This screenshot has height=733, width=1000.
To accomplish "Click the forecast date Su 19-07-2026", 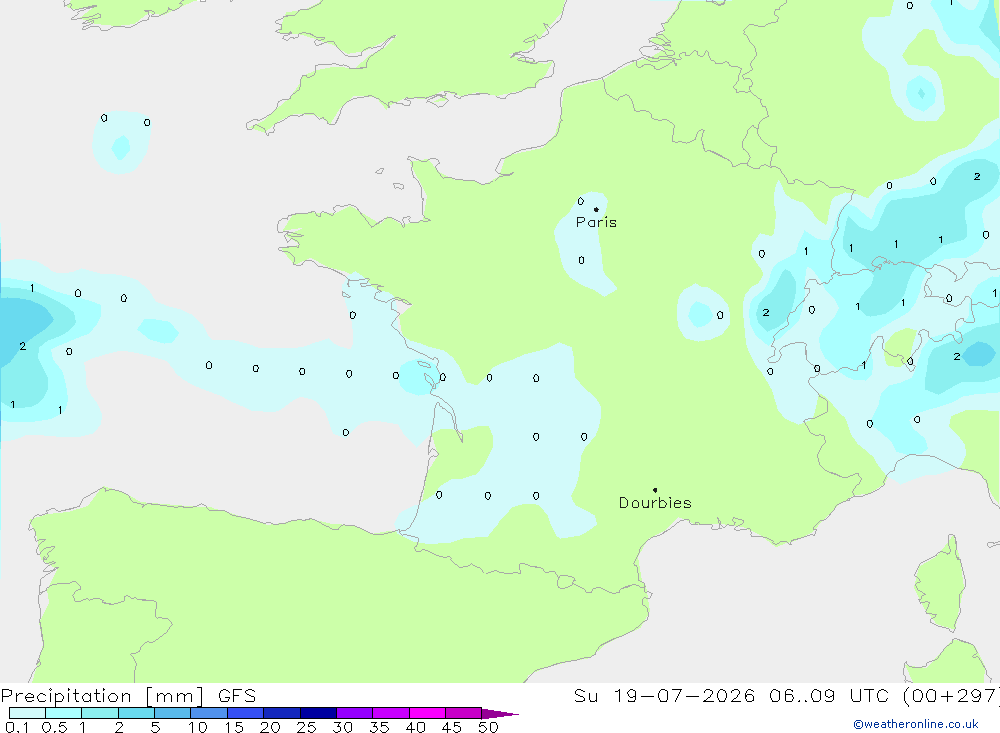I will (664, 696).
